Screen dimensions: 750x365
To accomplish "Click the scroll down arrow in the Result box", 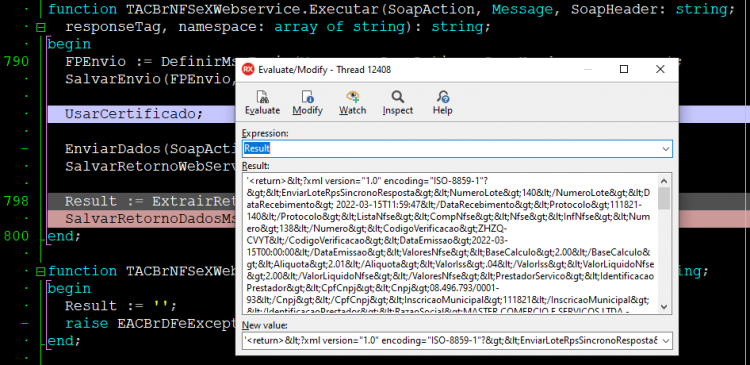I will coord(664,307).
